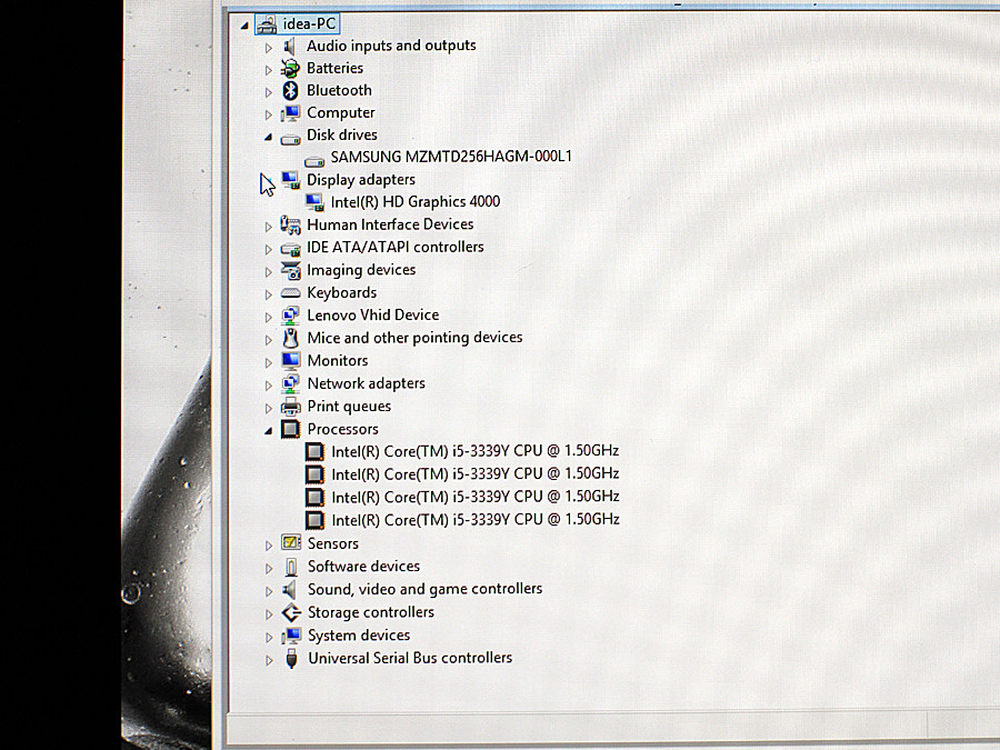1000x750 pixels.
Task: Click the Batteries category icon
Action: [290, 68]
